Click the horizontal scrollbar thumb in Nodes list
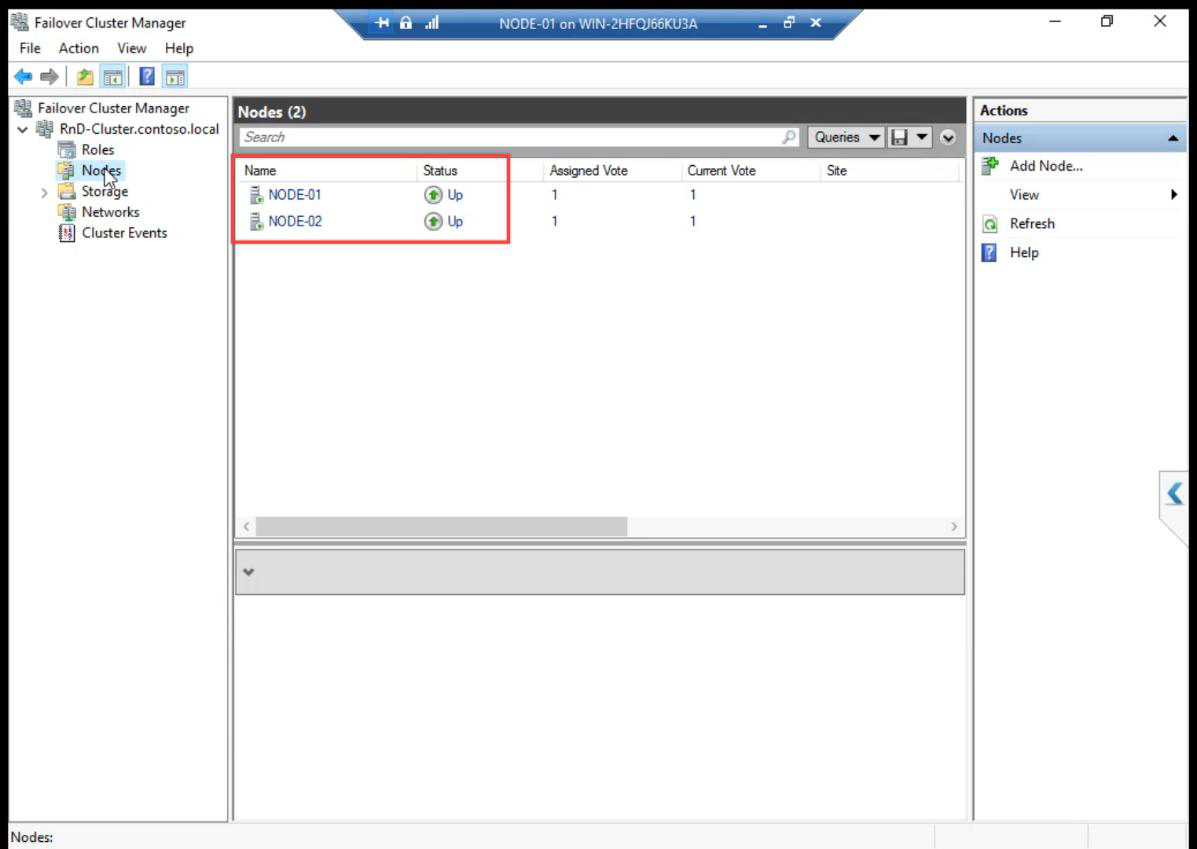 (441, 527)
